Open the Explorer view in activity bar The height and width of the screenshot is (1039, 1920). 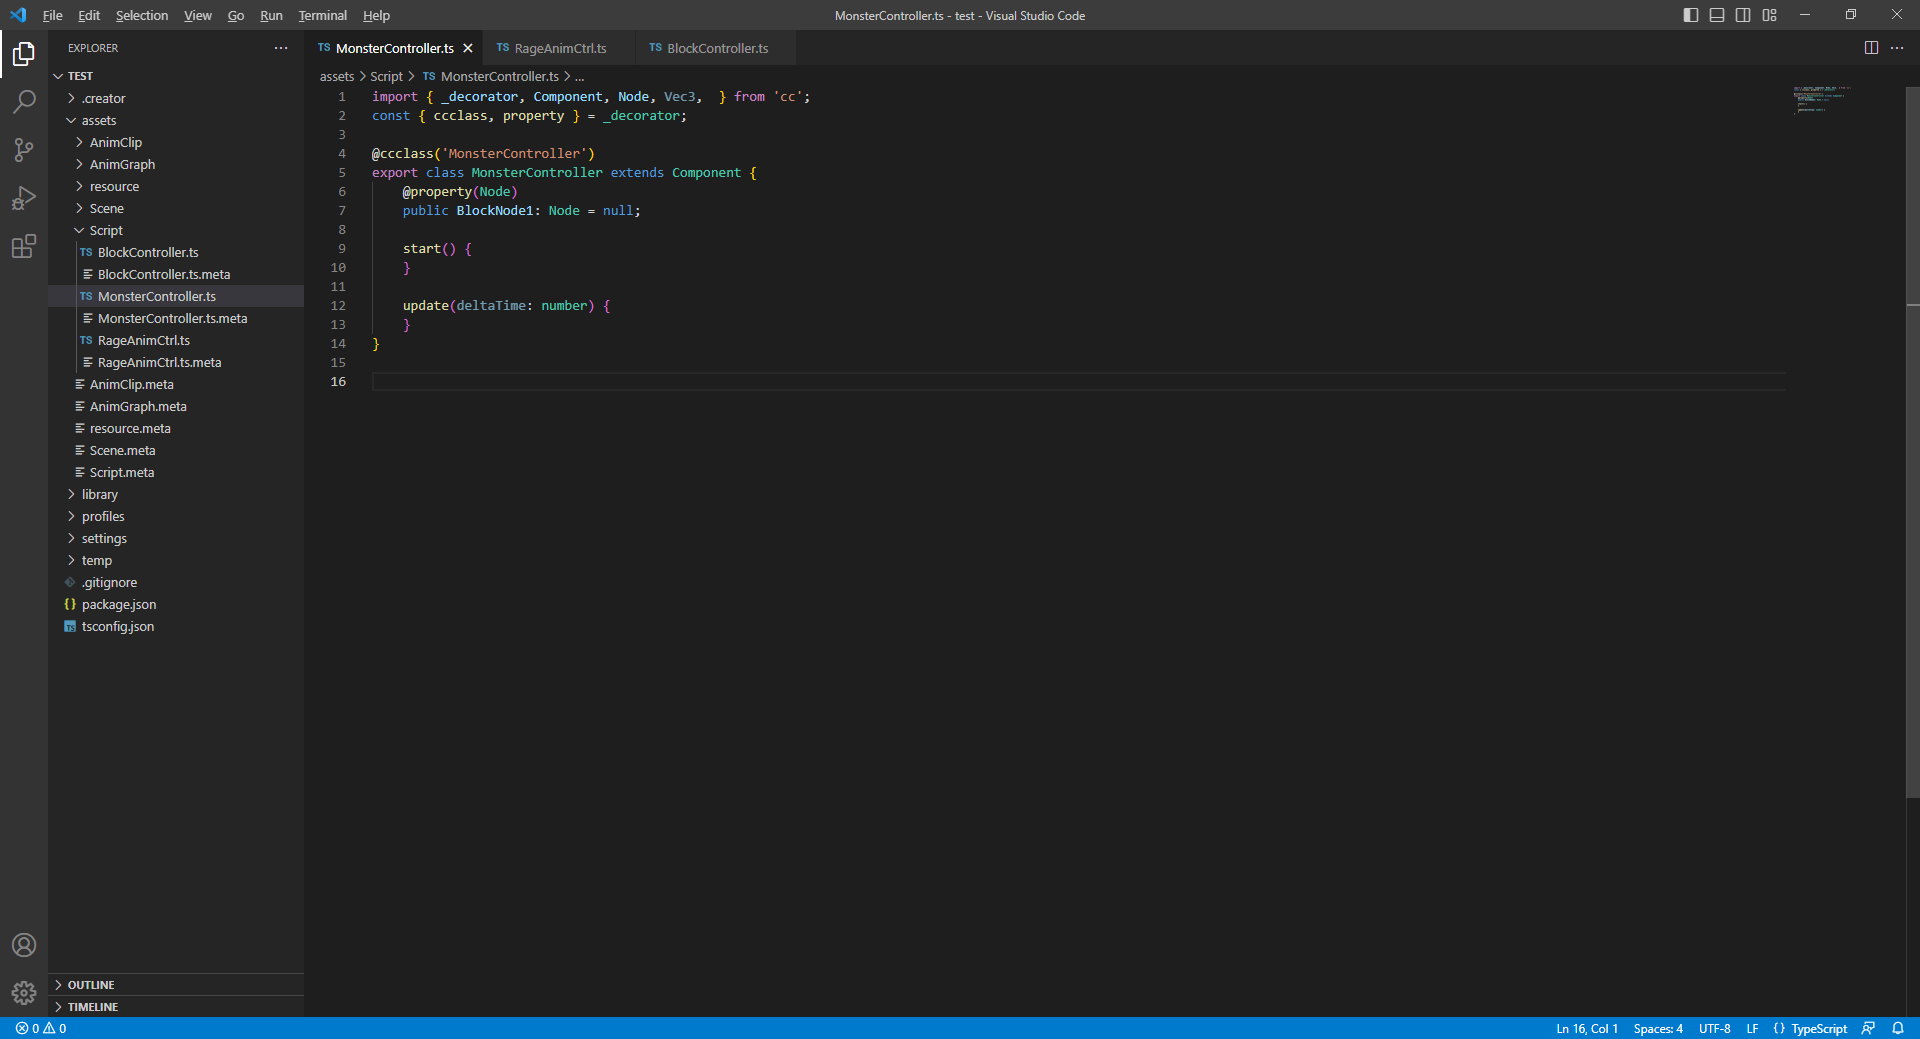click(24, 54)
